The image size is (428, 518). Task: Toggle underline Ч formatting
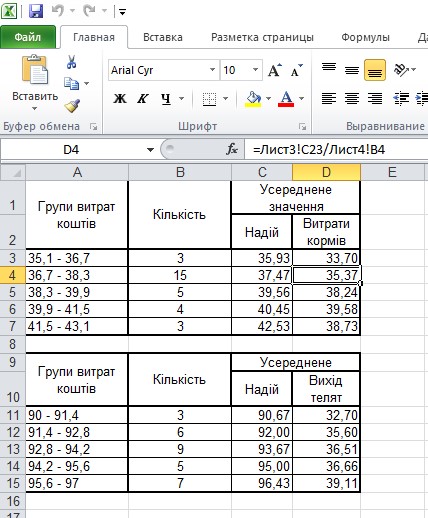click(x=166, y=98)
